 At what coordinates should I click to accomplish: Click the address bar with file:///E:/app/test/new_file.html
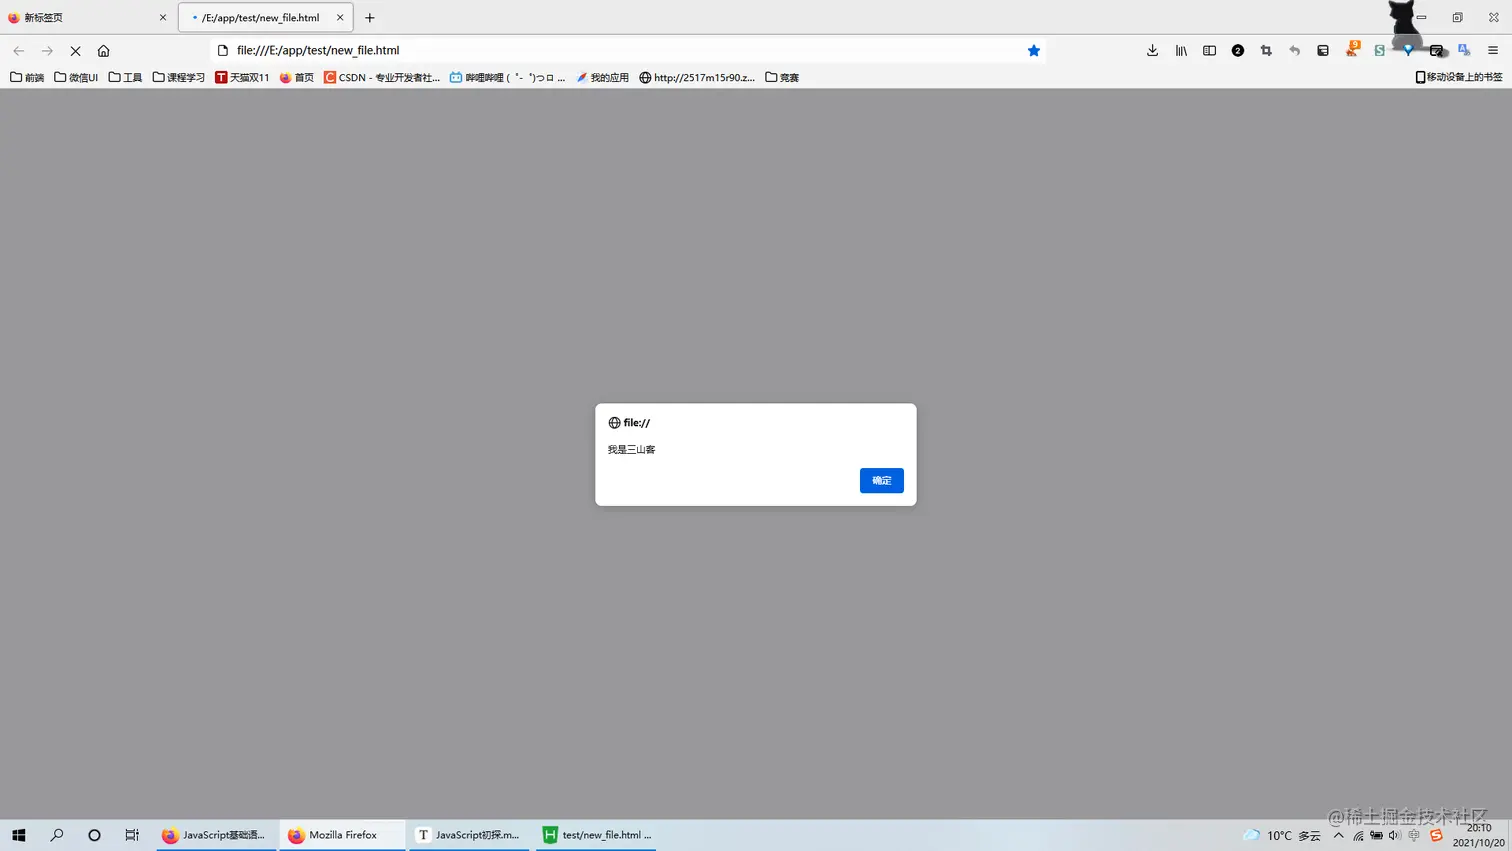coord(628,50)
